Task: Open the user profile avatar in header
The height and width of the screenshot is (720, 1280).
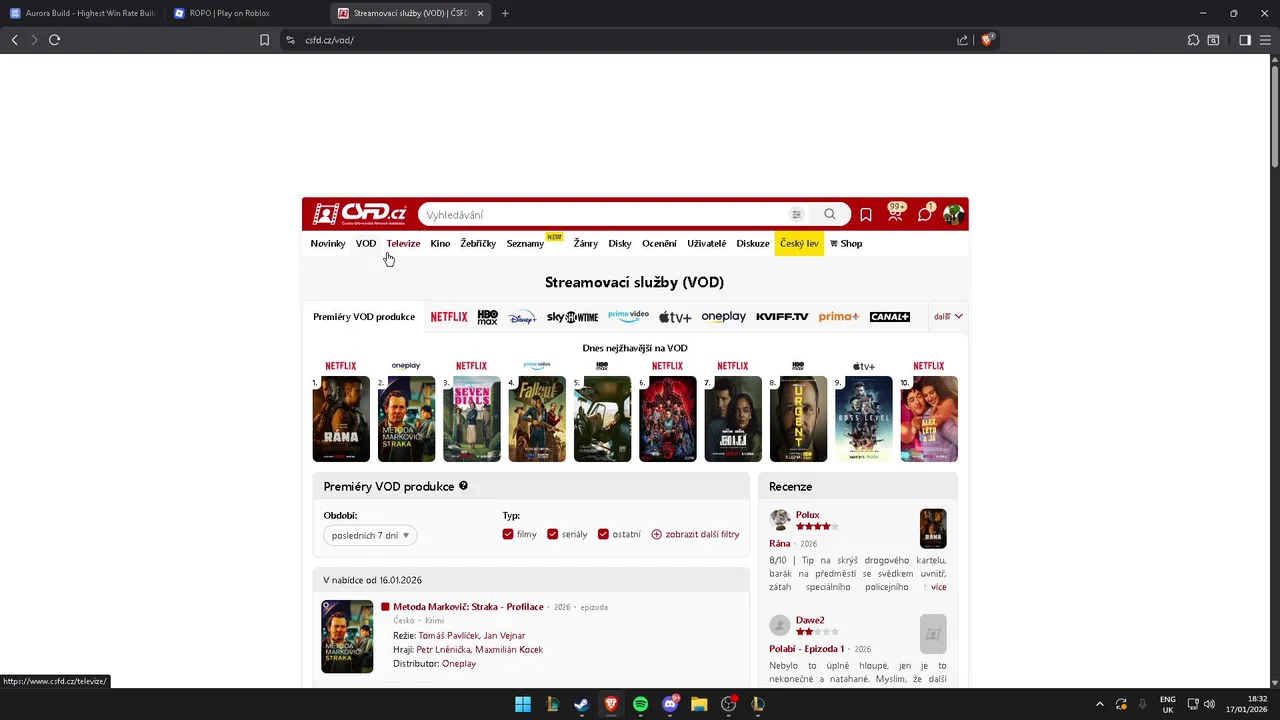Action: [x=953, y=214]
